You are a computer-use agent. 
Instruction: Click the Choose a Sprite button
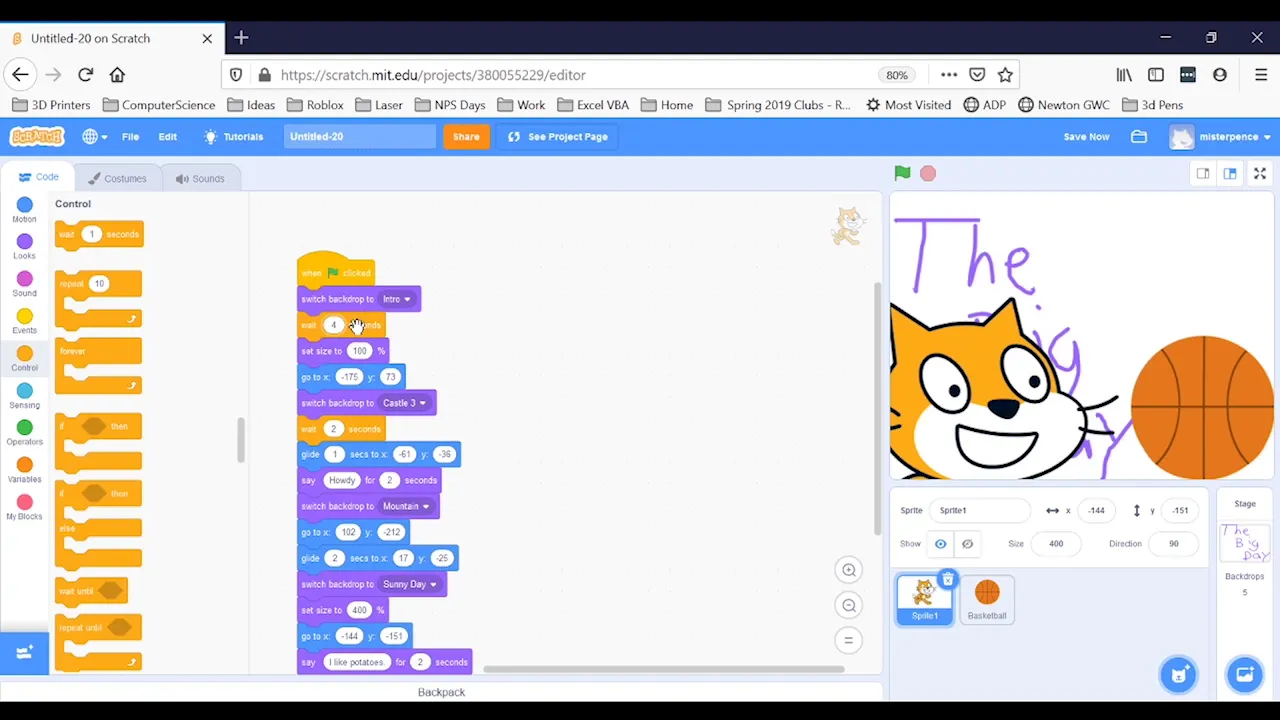pyautogui.click(x=1178, y=674)
